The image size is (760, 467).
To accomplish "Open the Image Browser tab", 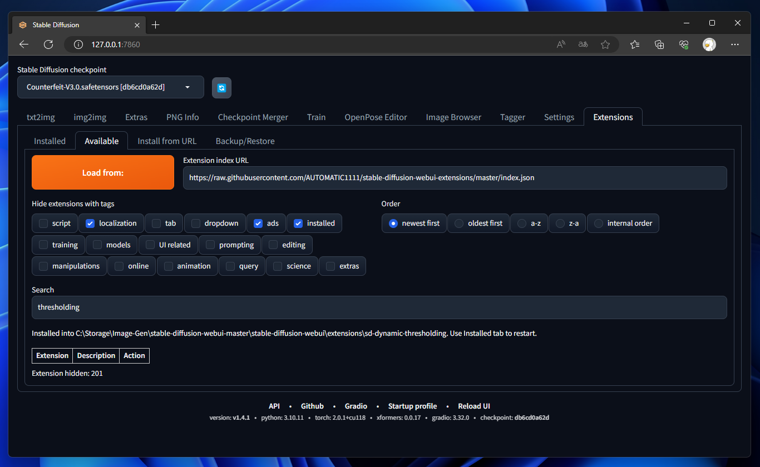I will point(454,117).
